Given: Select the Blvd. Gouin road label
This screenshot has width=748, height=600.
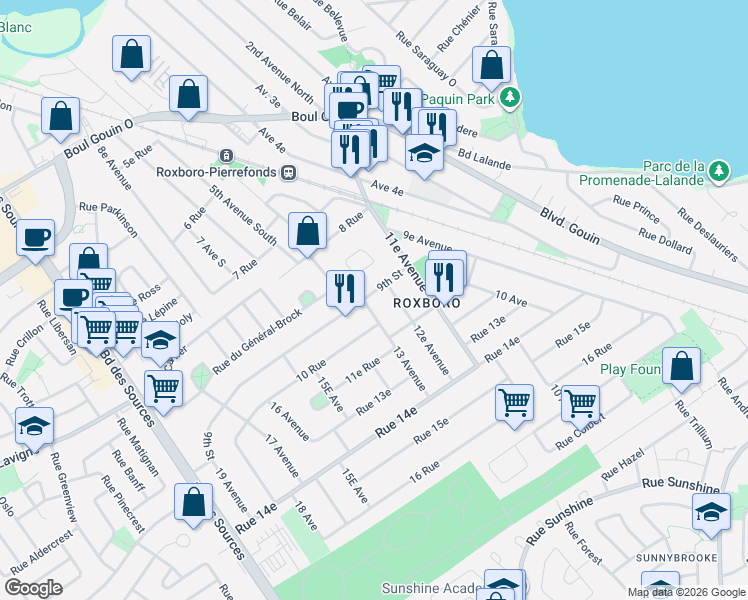Looking at the screenshot, I should (570, 226).
